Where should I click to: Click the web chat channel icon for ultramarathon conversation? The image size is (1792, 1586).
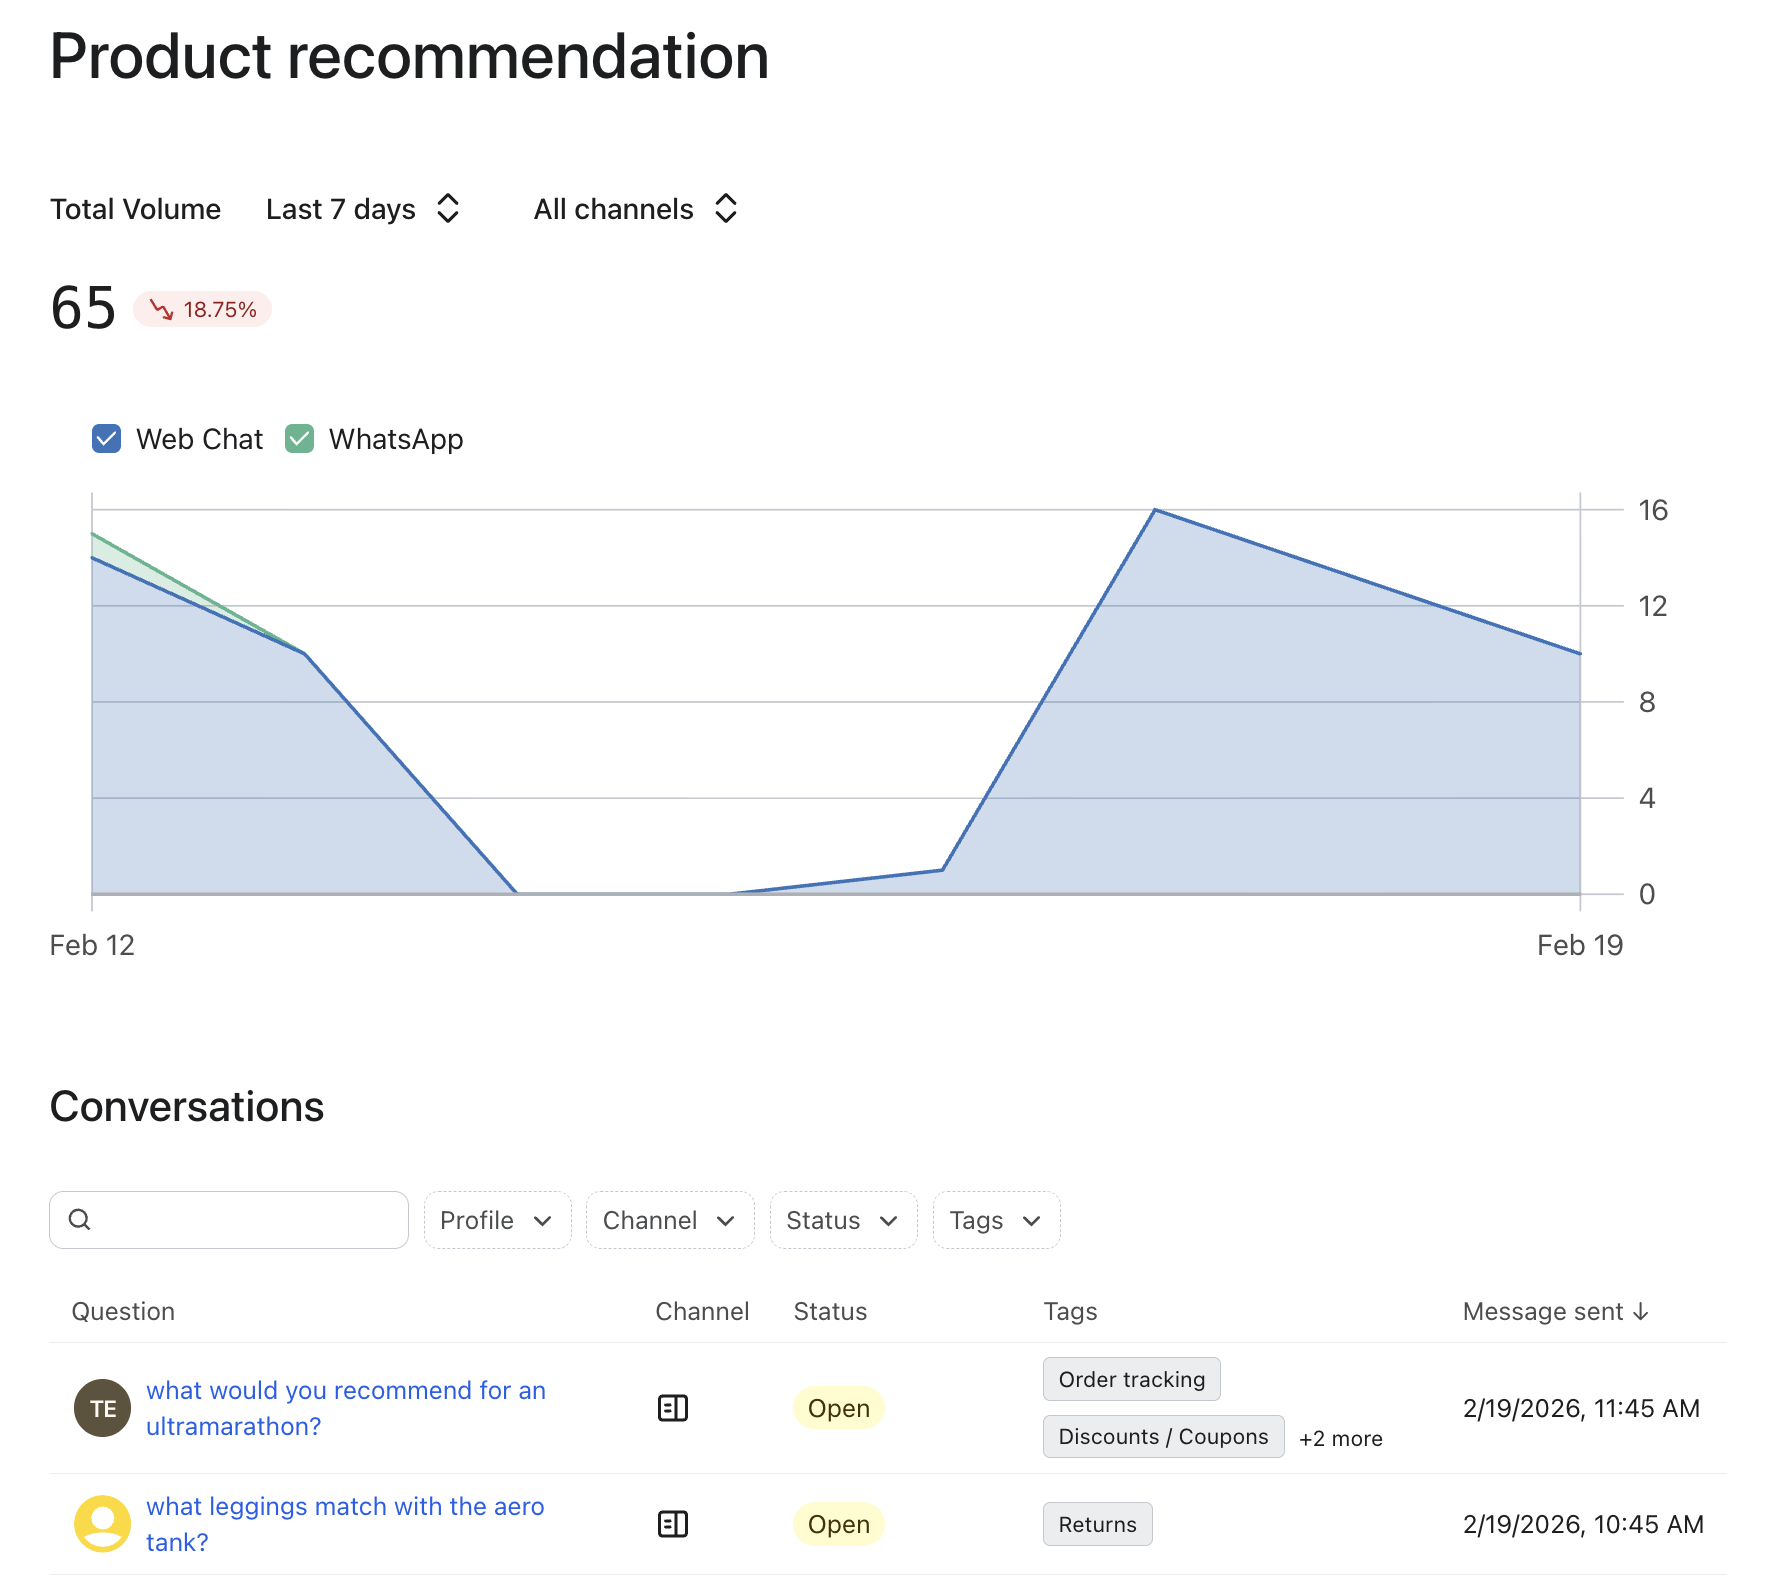673,1408
